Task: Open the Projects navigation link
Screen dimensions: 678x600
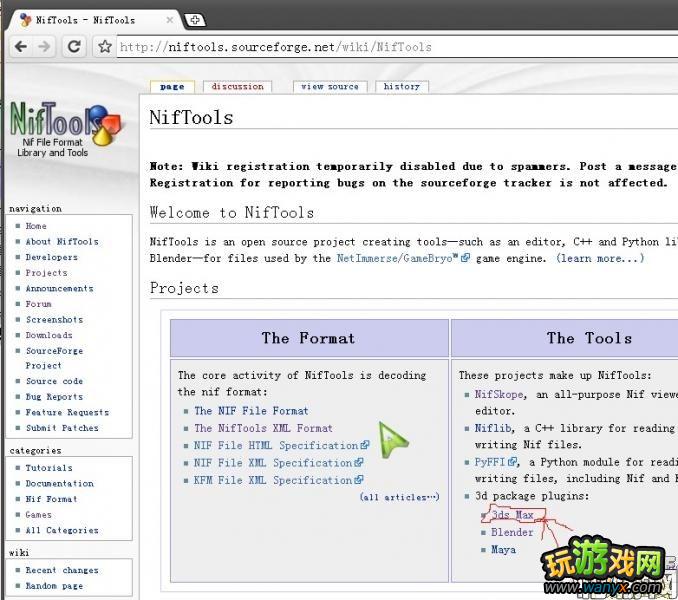Action: 46,272
